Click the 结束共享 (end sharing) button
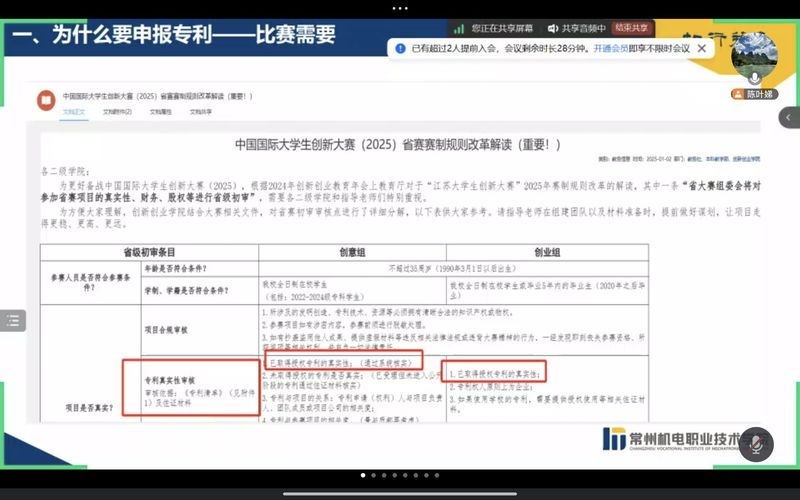This screenshot has height=500, width=800. (632, 28)
